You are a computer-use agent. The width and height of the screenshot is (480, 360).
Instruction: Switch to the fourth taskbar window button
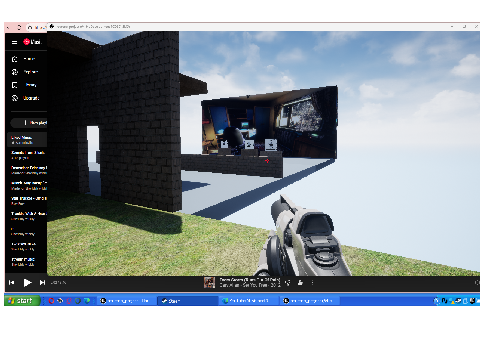tap(310, 301)
